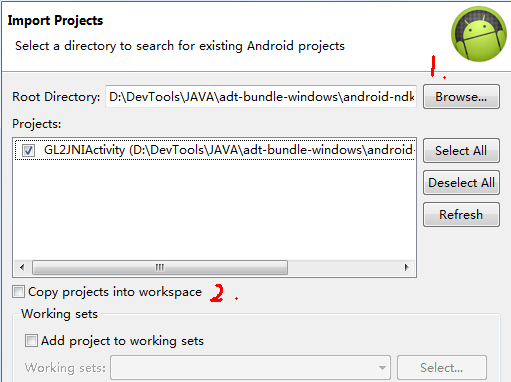This screenshot has height=382, width=511.
Task: Click the working sets Select... button
Action: [442, 368]
